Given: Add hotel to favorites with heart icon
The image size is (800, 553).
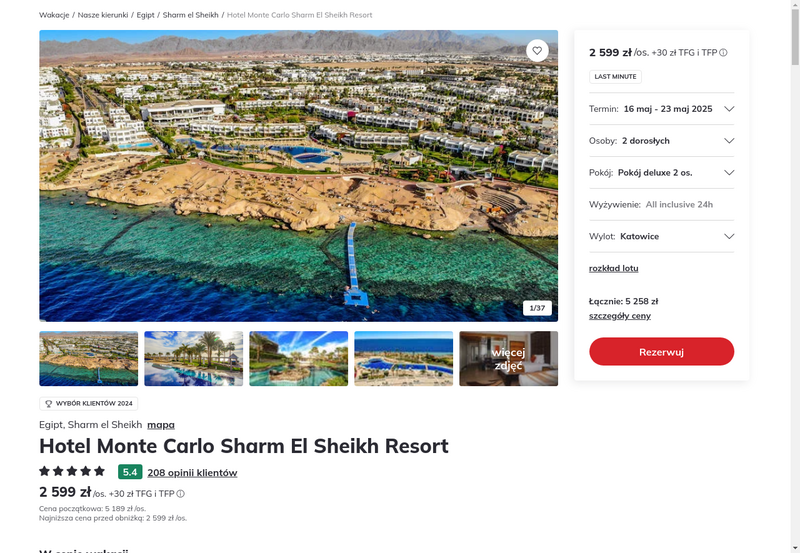Looking at the screenshot, I should (537, 51).
